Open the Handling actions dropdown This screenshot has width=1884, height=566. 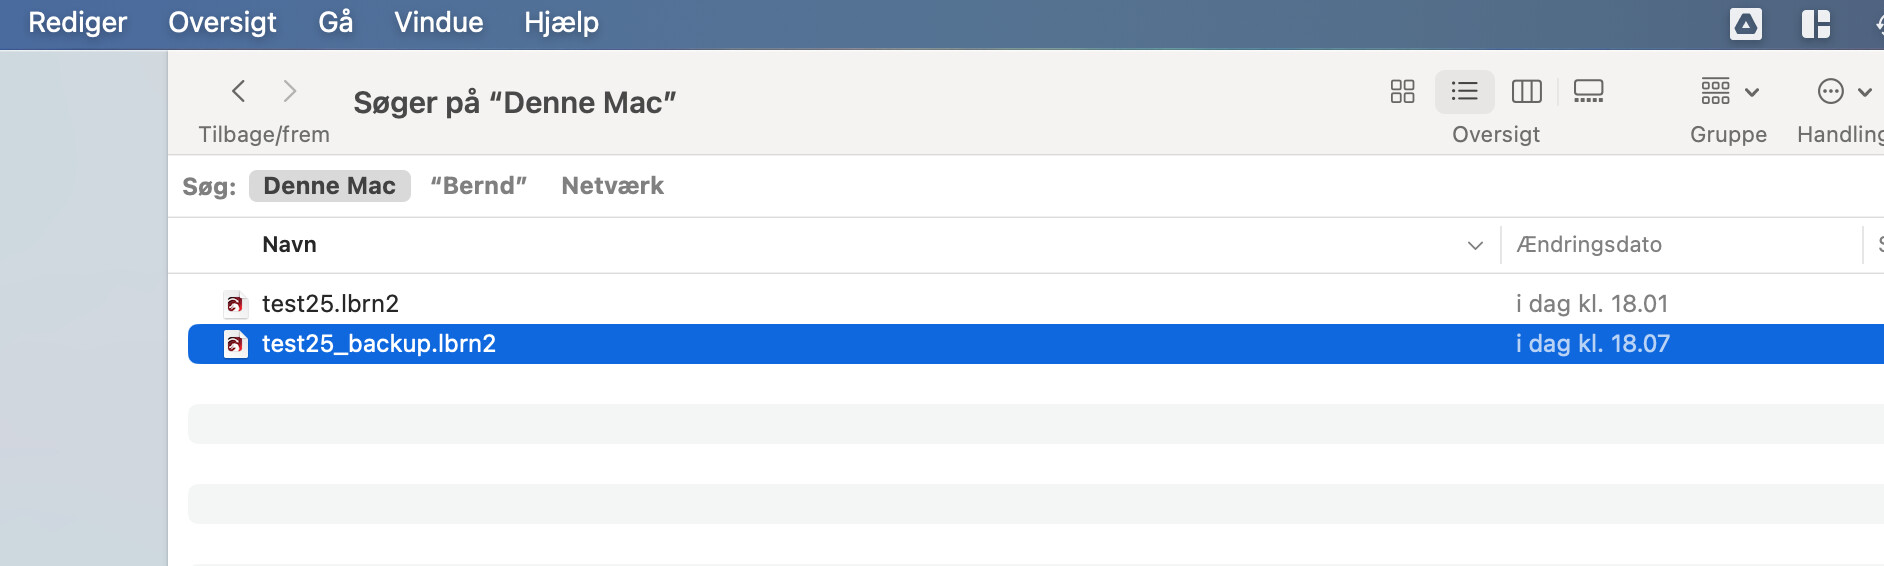1844,92
